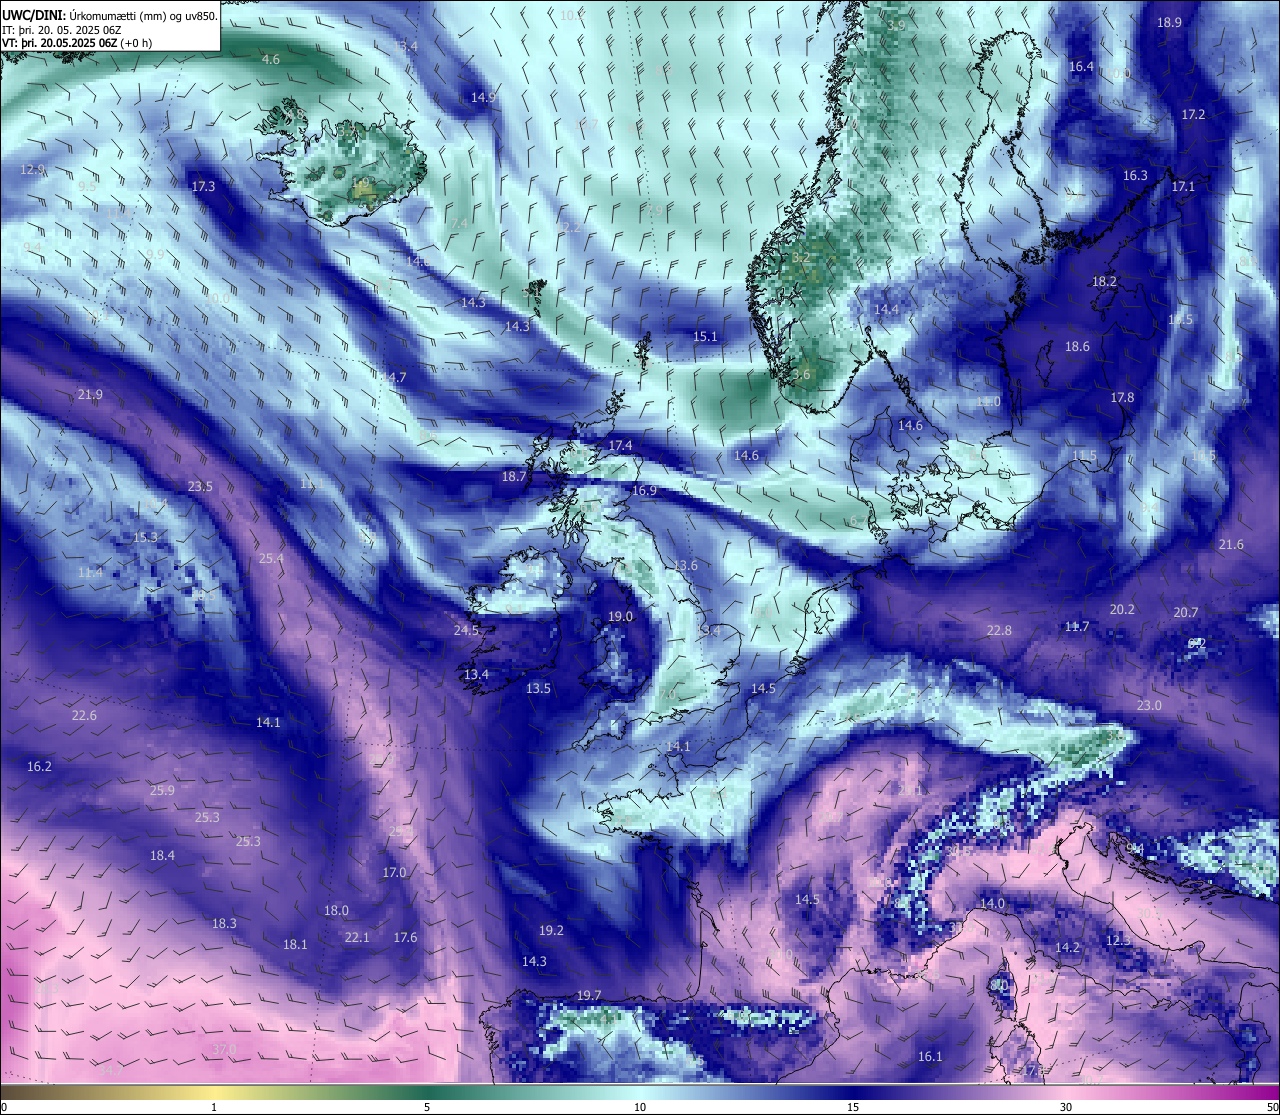Image resolution: width=1280 pixels, height=1115 pixels.
Task: Click the 17.0 value on the map
Action: 394,872
